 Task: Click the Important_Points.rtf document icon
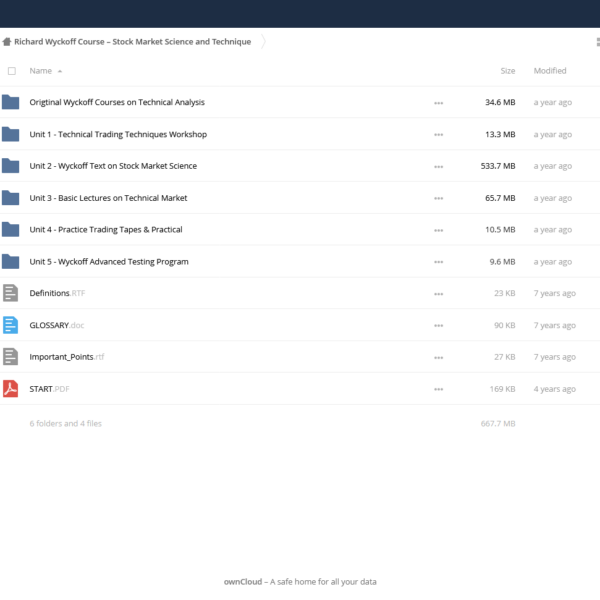pos(10,357)
